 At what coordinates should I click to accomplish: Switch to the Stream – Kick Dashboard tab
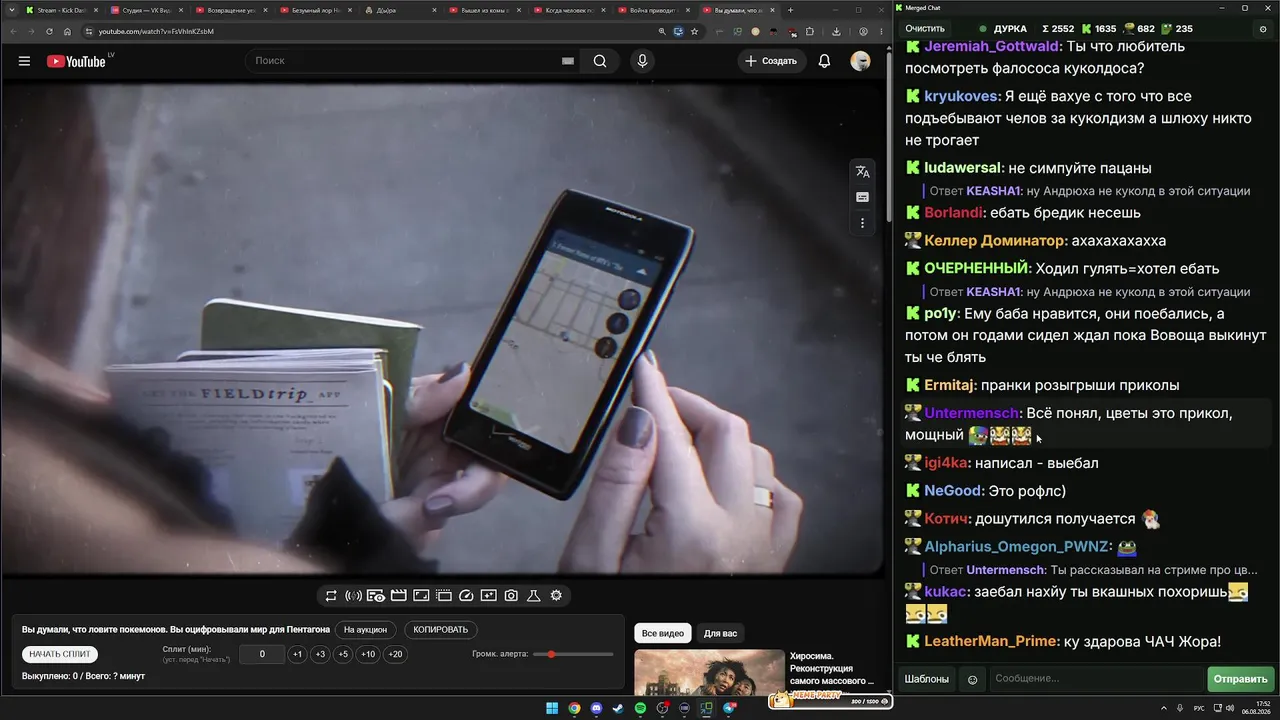(60, 10)
